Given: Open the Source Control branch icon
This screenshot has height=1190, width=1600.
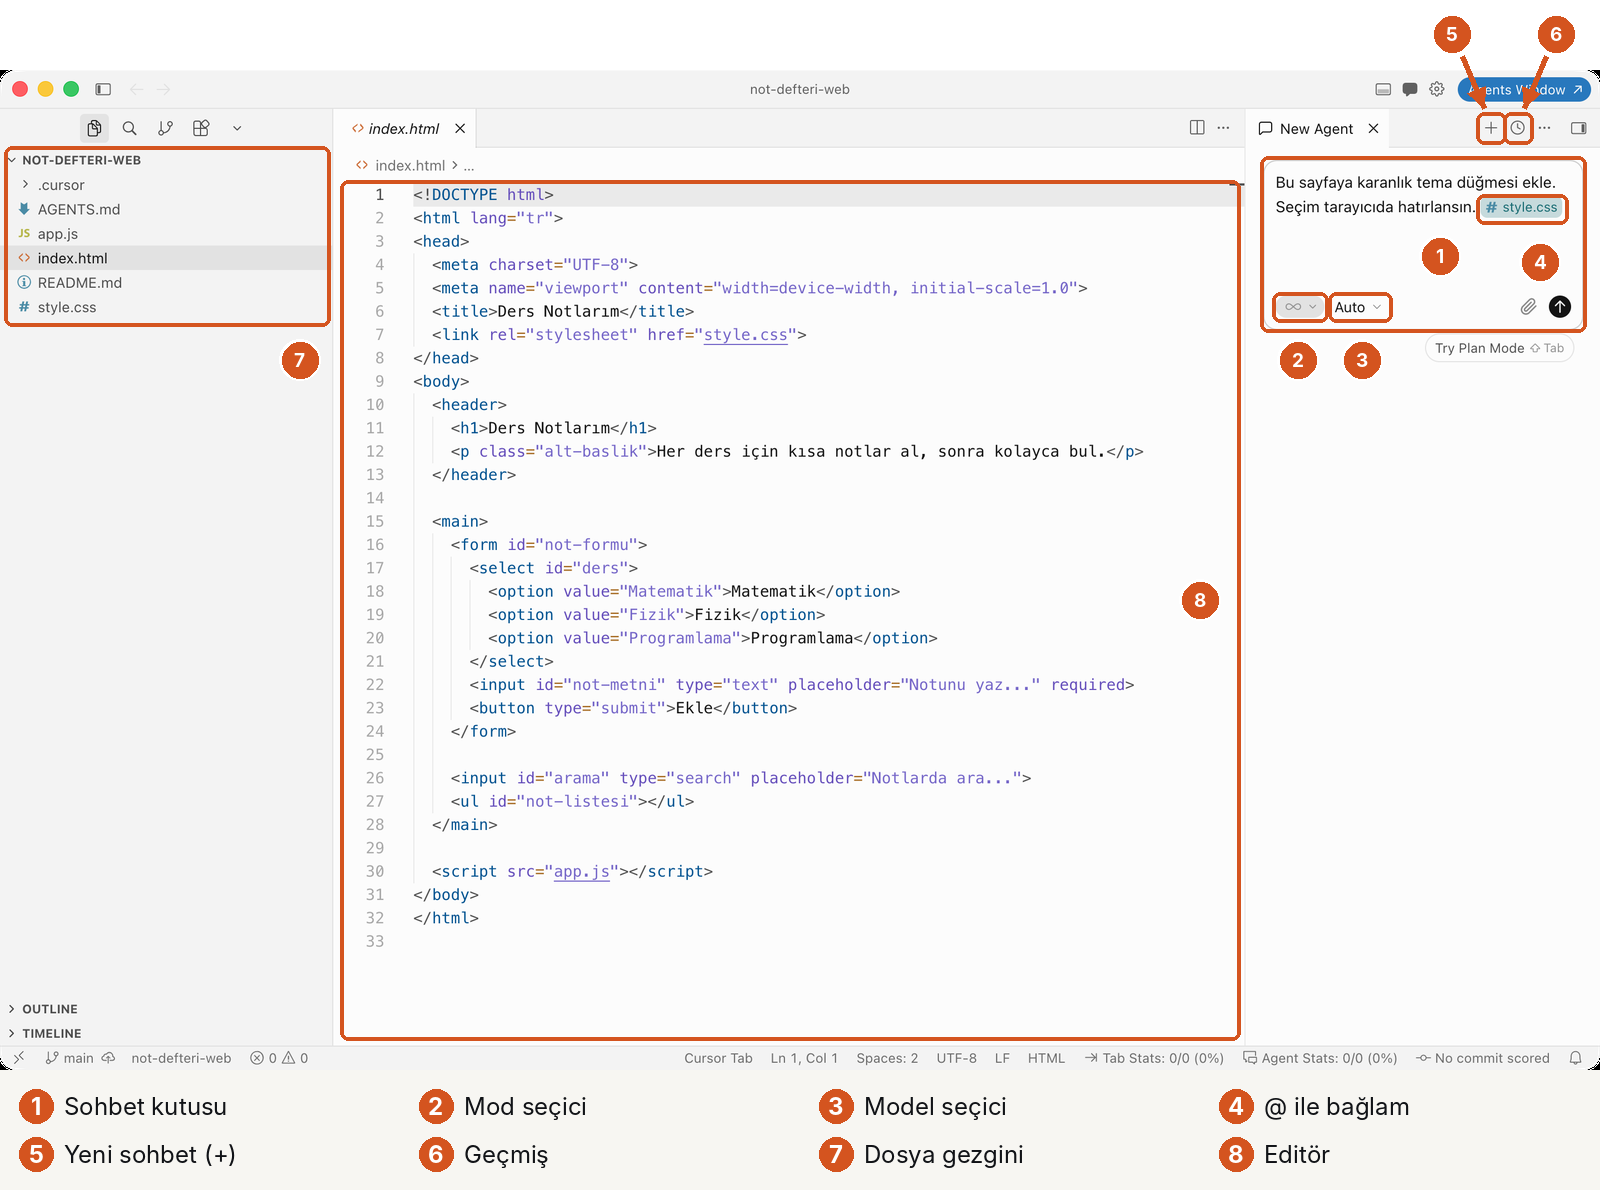Looking at the screenshot, I should (x=166, y=128).
